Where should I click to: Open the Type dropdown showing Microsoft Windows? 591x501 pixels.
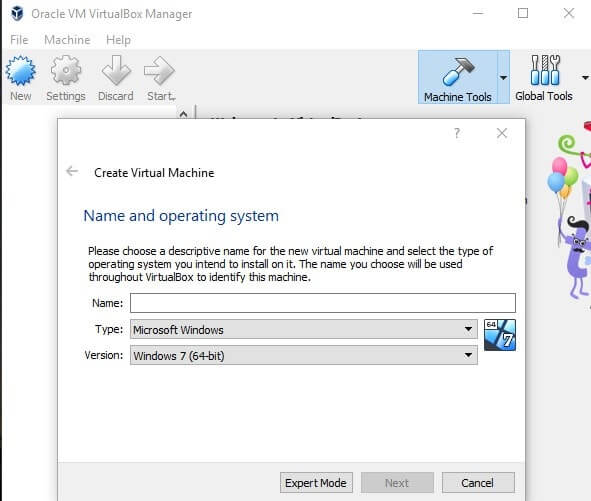(x=304, y=329)
